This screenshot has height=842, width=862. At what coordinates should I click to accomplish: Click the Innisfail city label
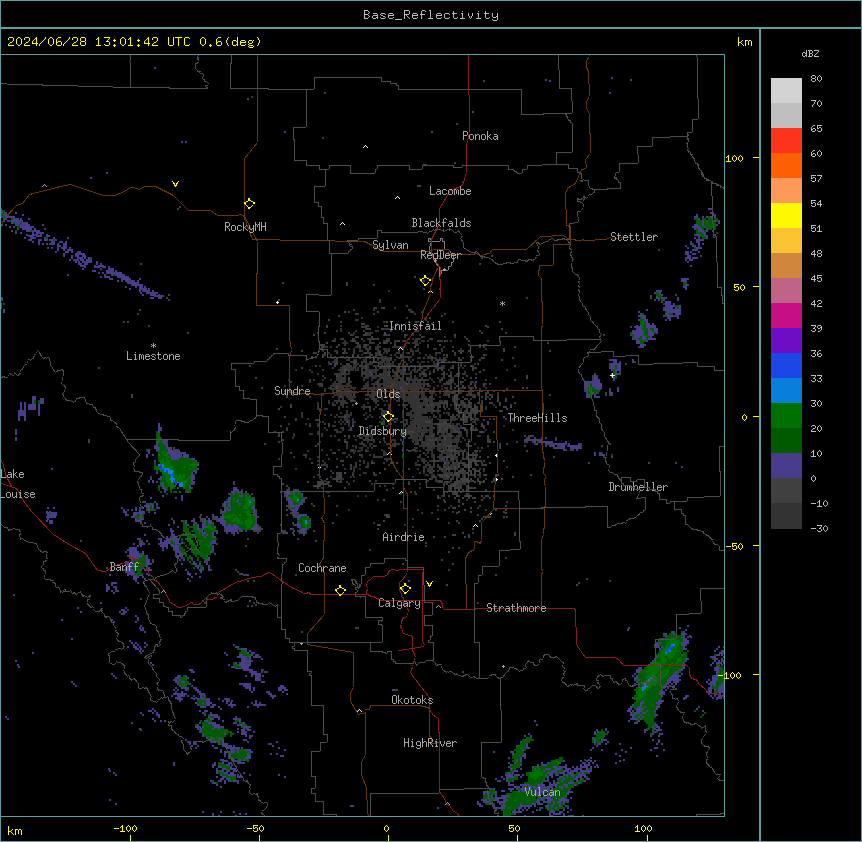[x=415, y=326]
